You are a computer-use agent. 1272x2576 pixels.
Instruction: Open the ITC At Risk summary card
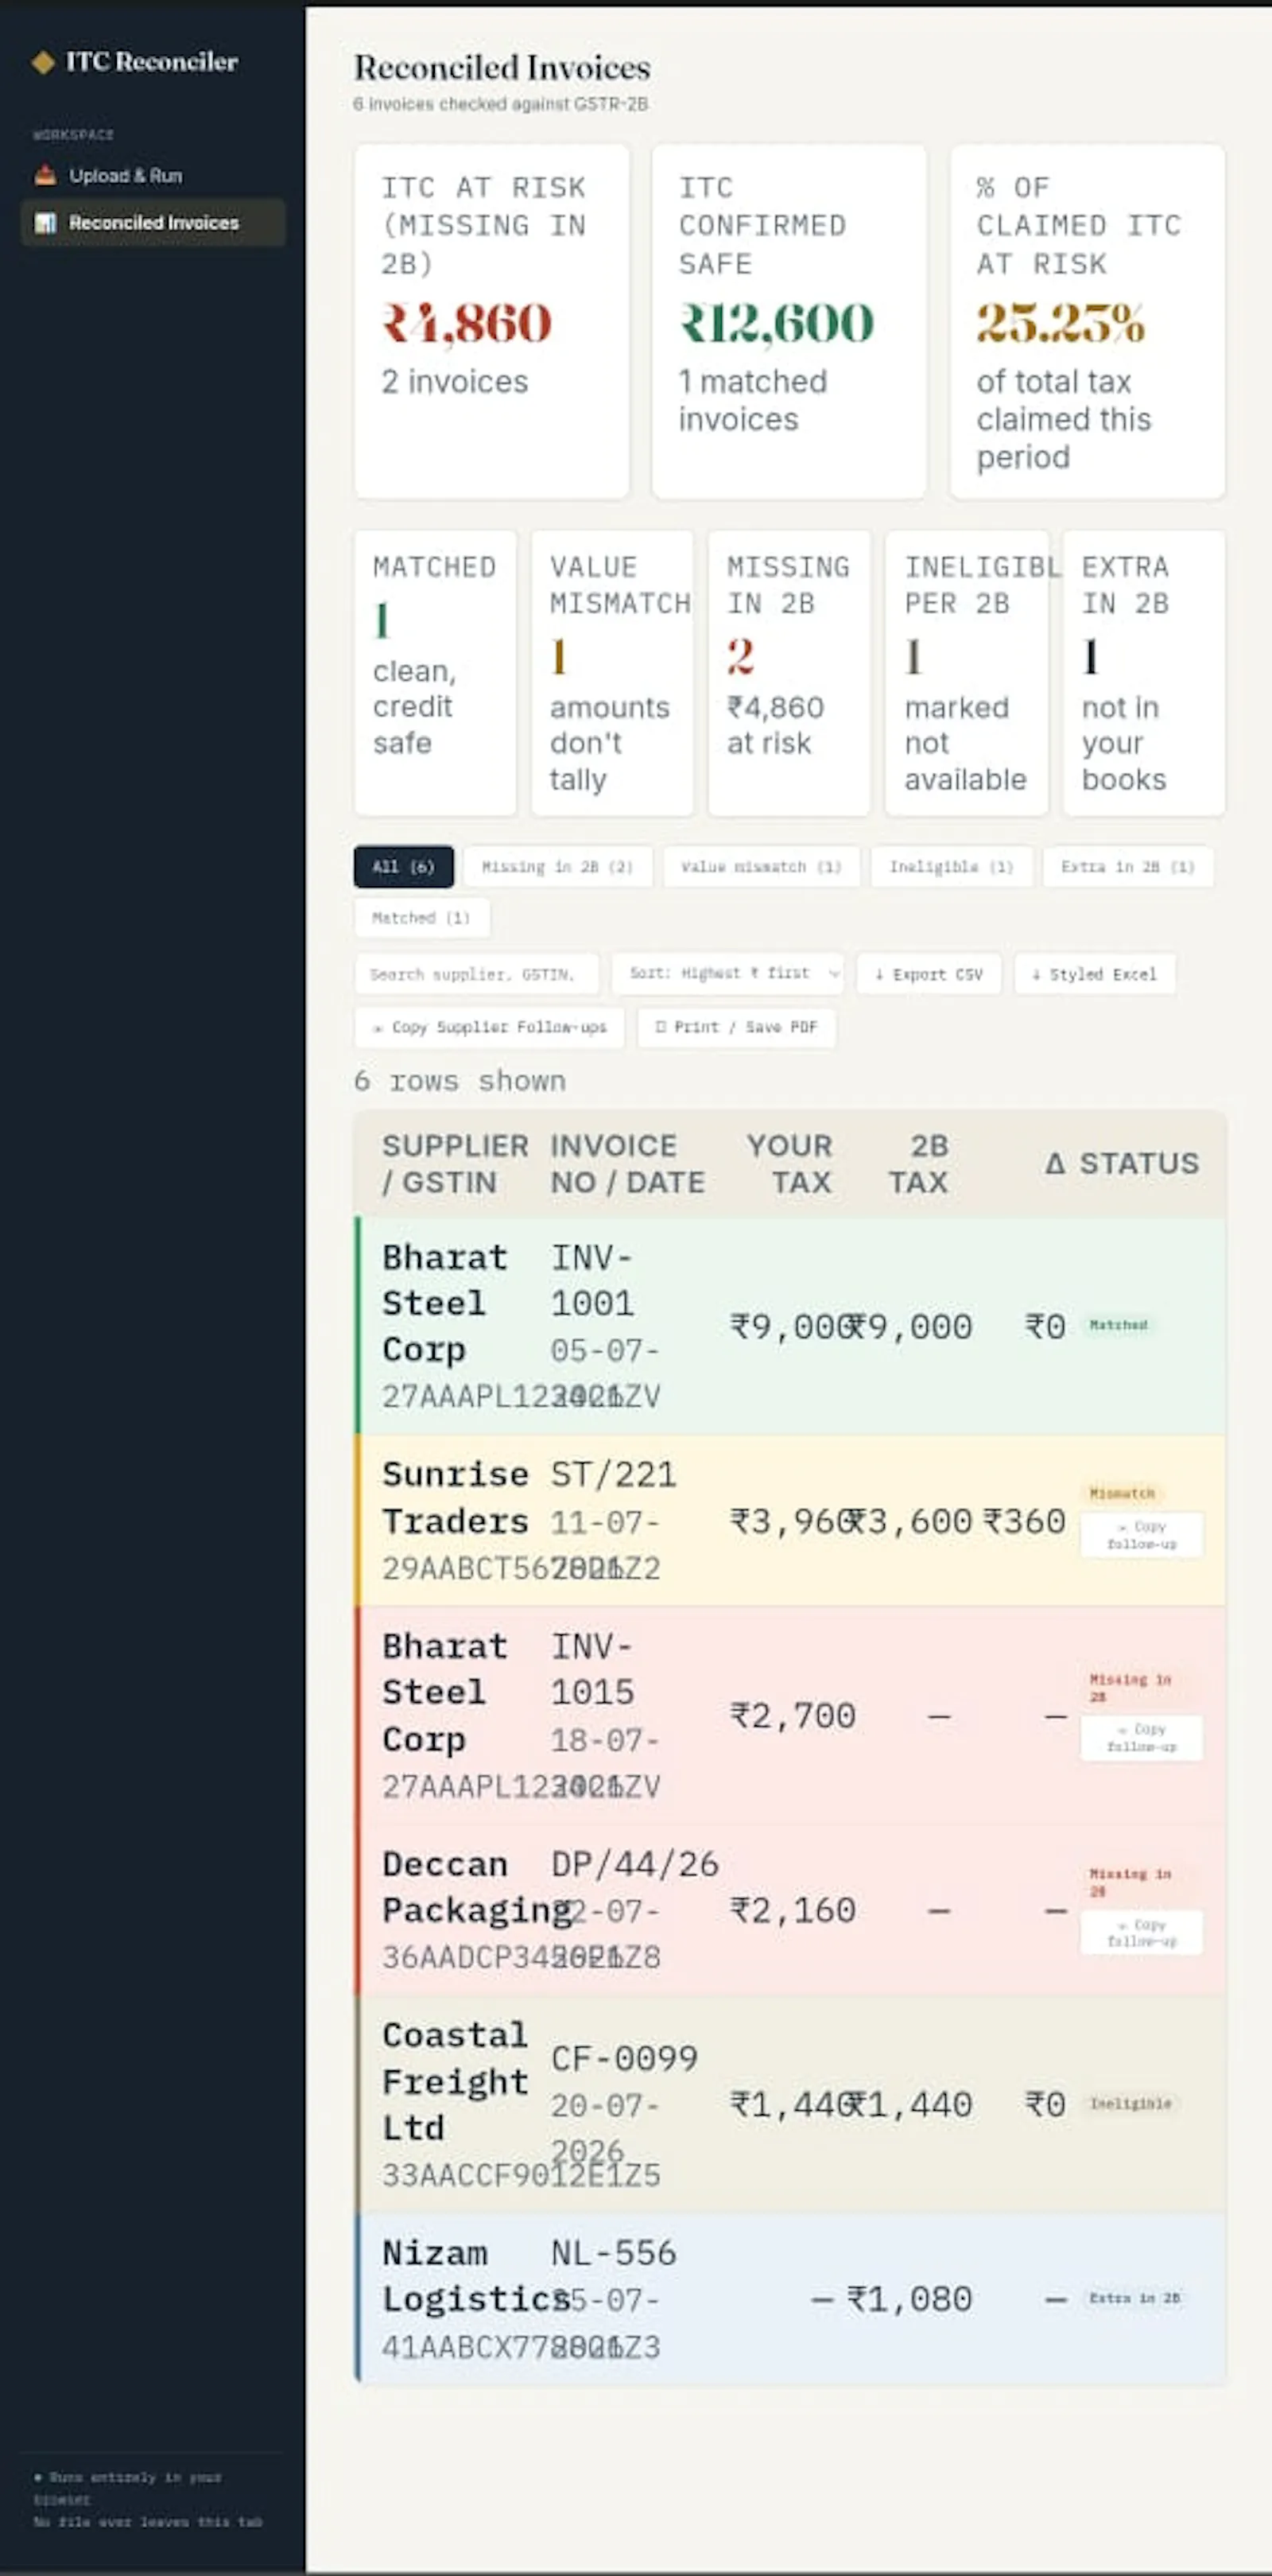point(491,321)
